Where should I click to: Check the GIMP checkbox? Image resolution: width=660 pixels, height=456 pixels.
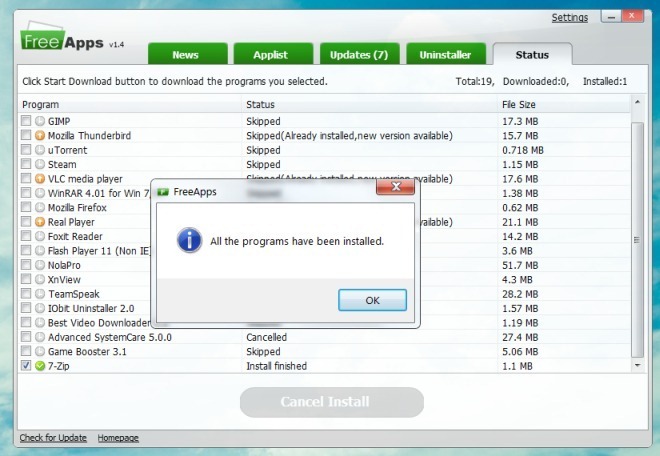[x=26, y=121]
